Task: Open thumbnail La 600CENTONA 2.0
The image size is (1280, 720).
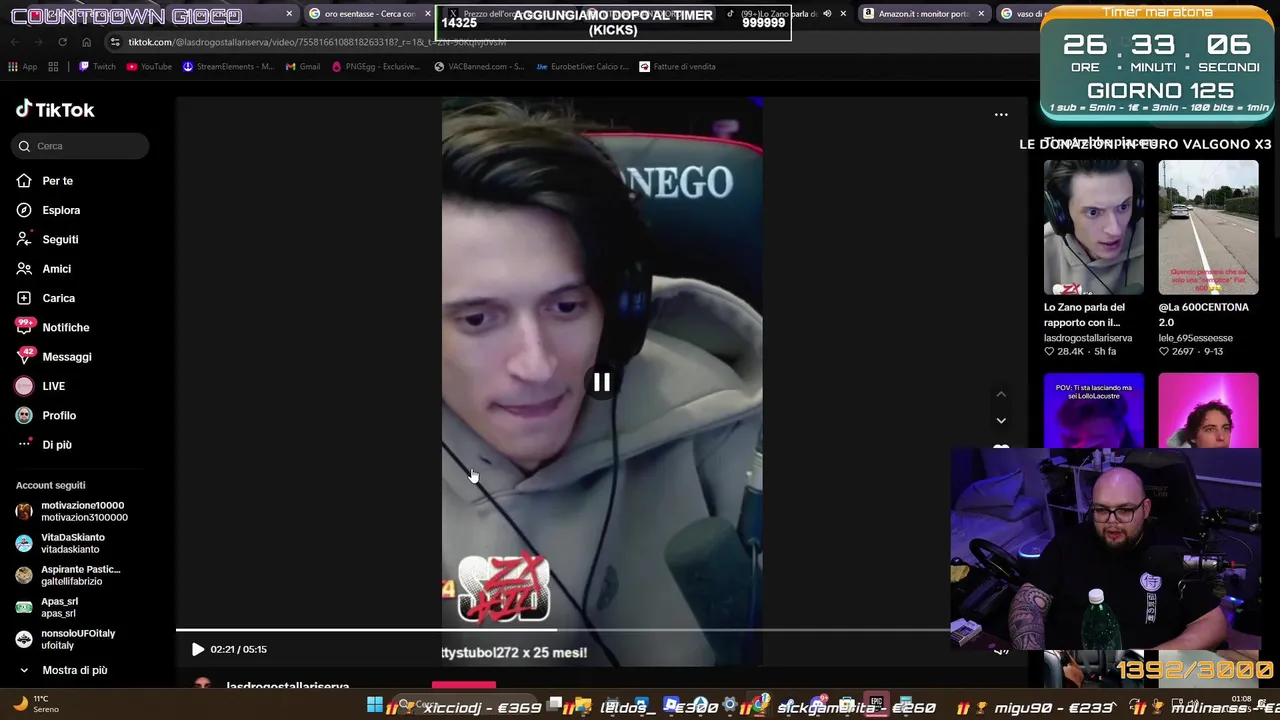Action: click(1208, 227)
